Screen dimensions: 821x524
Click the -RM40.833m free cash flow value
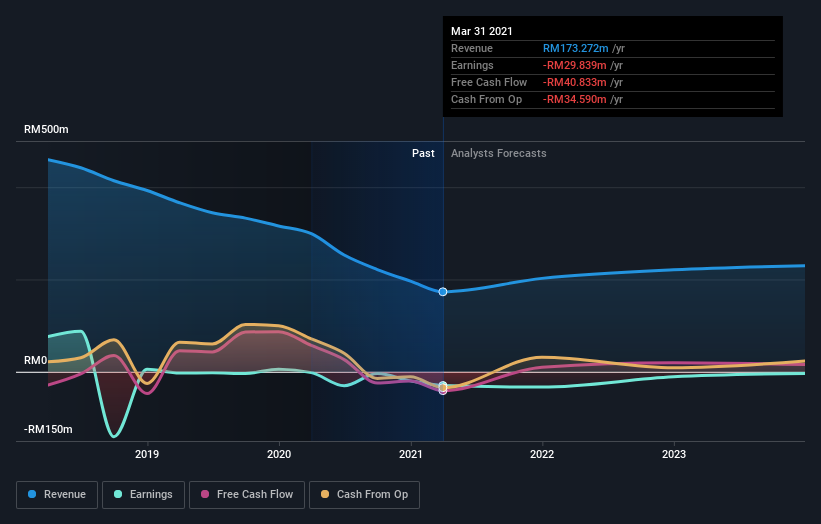tap(574, 82)
